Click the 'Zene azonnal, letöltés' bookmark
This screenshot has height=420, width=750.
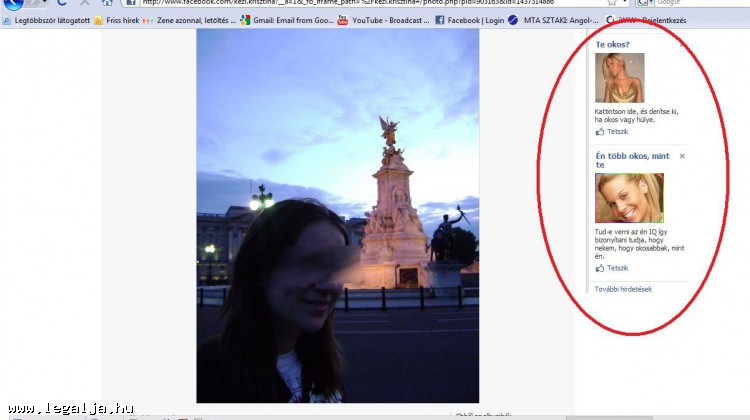coord(196,19)
